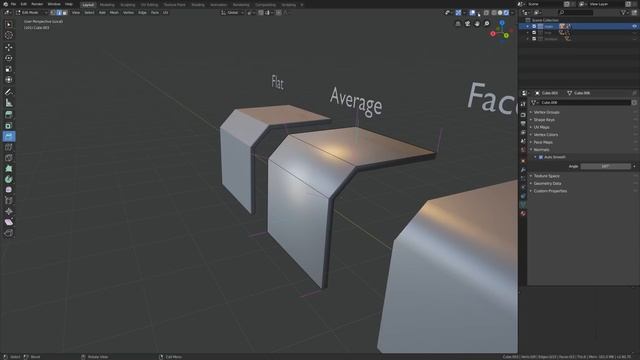This screenshot has height=360, width=640.
Task: Select the Knife tool
Action: pyautogui.click(x=9, y=158)
